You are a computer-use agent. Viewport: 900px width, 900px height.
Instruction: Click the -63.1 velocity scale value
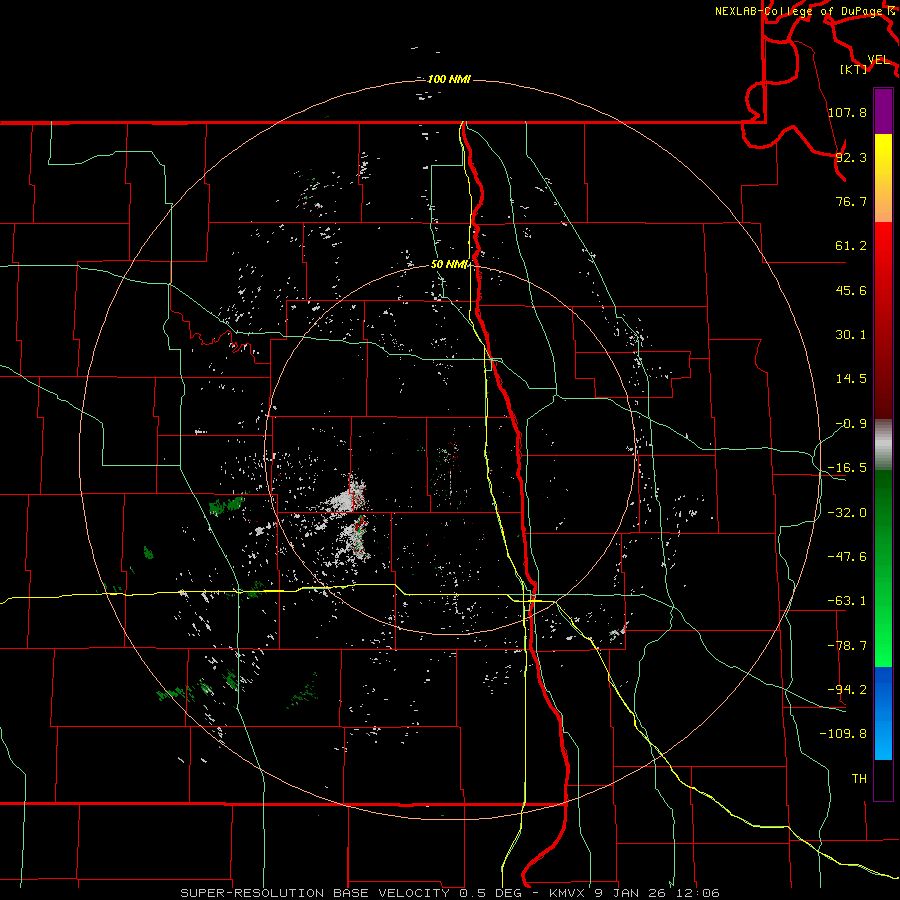click(x=847, y=601)
